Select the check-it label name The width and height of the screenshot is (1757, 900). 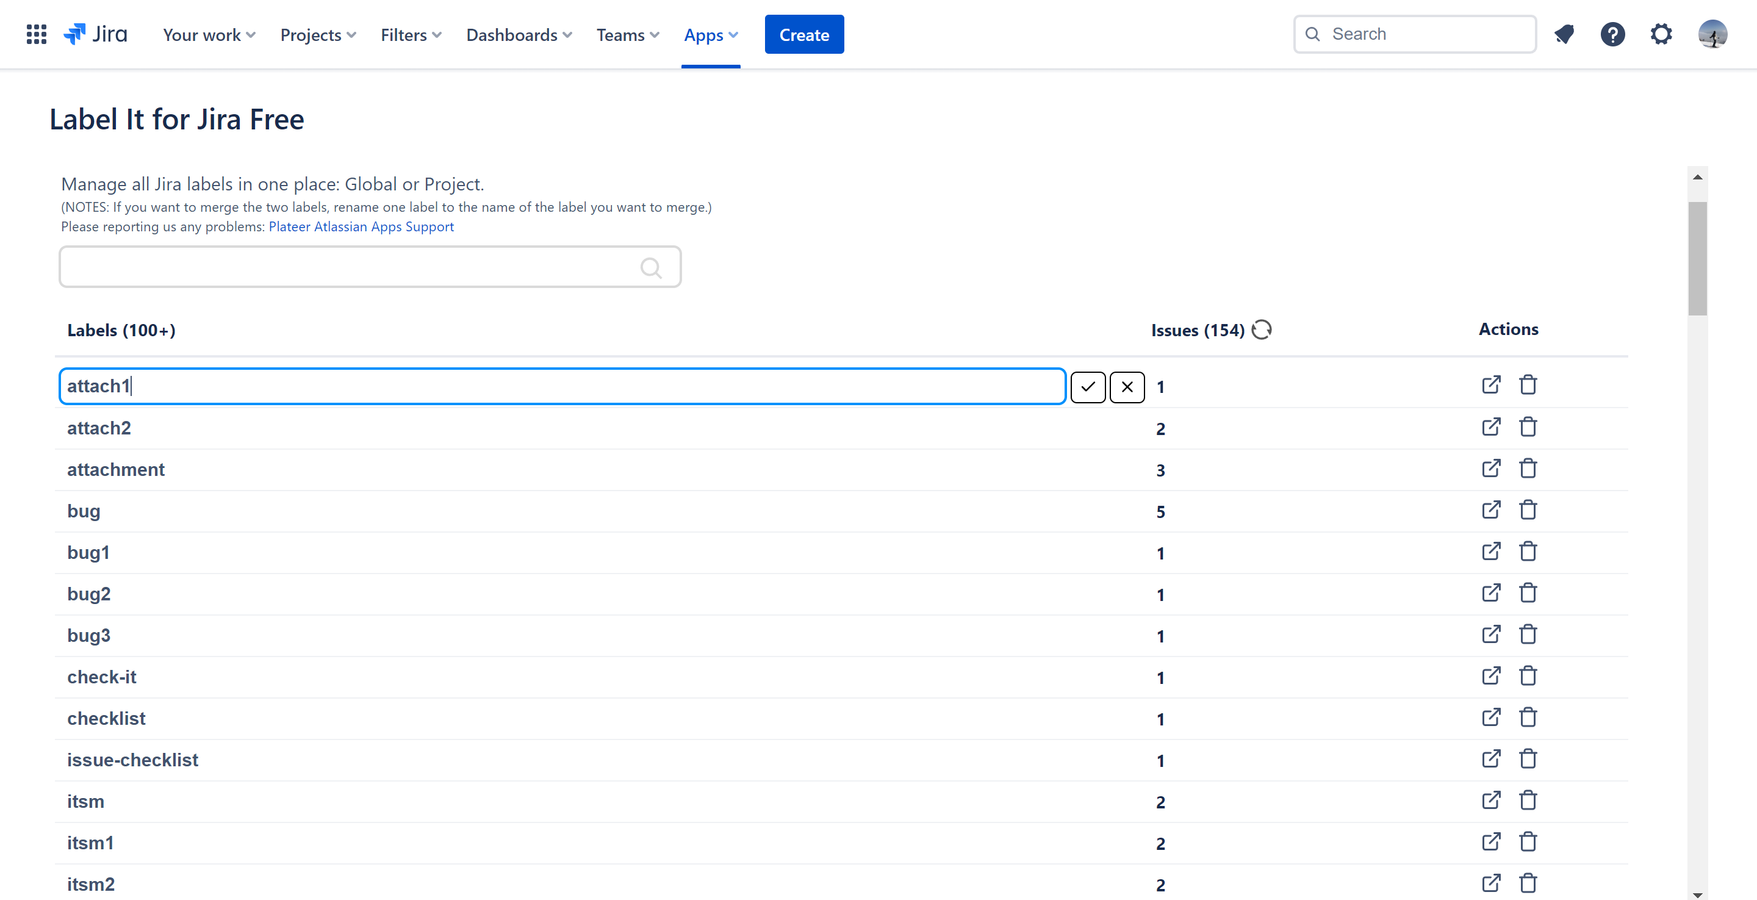click(101, 677)
